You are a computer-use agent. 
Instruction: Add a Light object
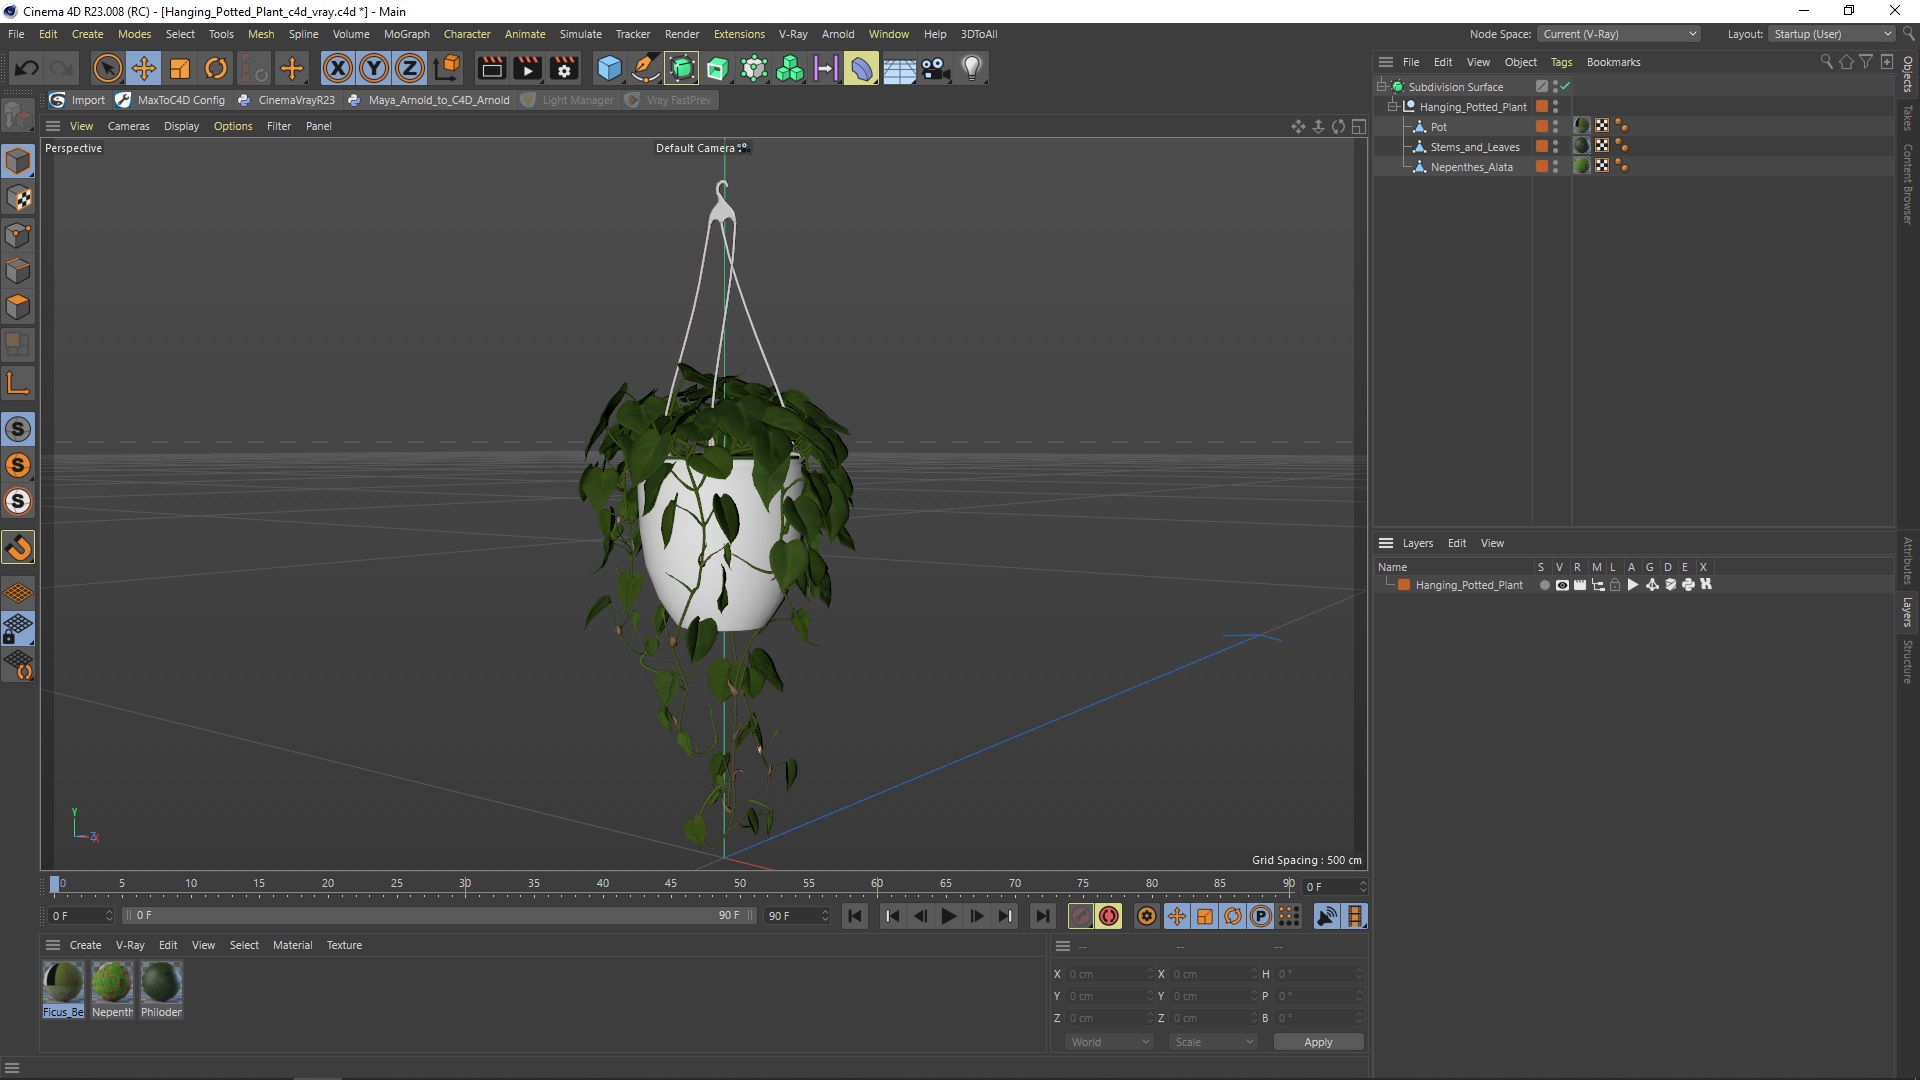pyautogui.click(x=971, y=68)
